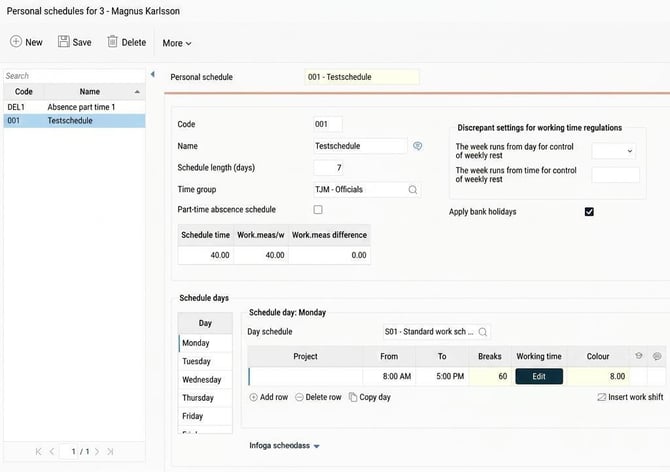Click week runs from time field

pyautogui.click(x=615, y=175)
